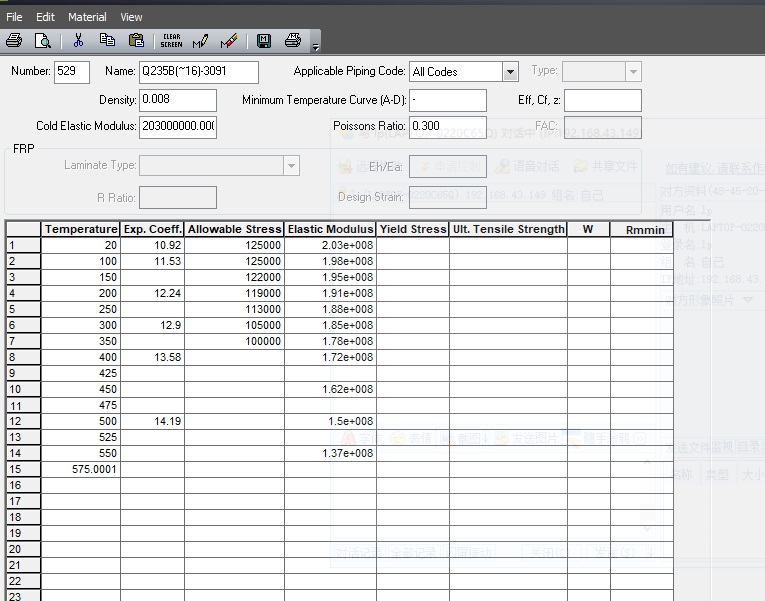
Task: Select the Poissons Ratio field
Action: (447, 127)
